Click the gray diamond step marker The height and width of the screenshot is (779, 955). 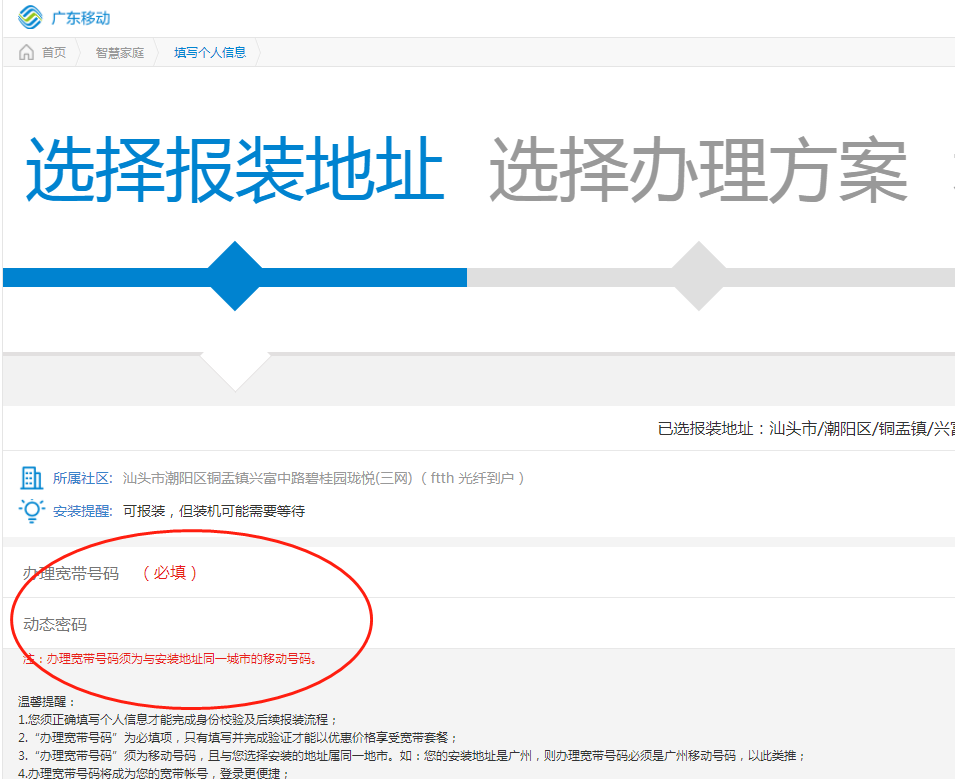coord(698,276)
